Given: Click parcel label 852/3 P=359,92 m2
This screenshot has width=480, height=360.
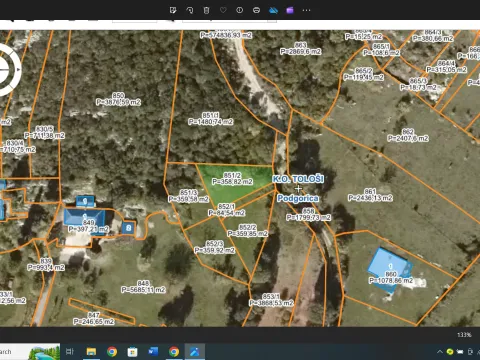Looking at the screenshot, I should 214,247.
